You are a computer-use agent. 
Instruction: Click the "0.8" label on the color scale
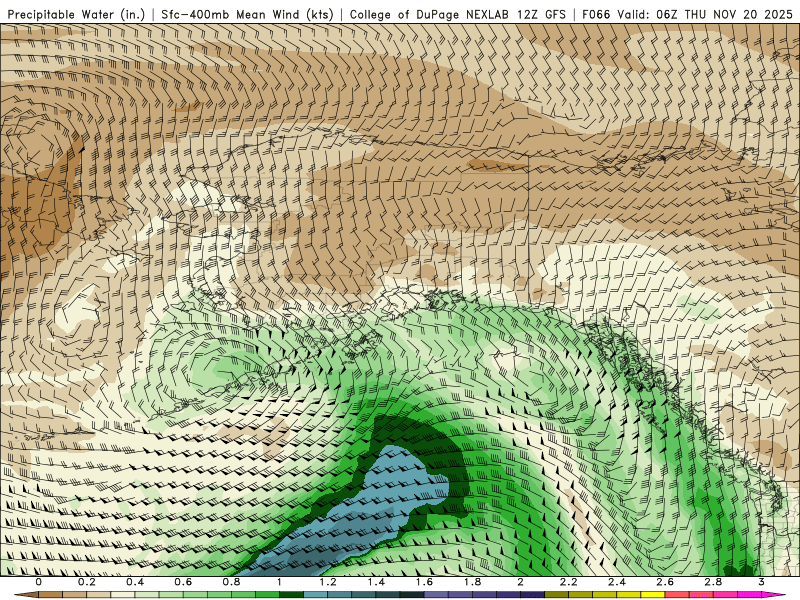231,582
